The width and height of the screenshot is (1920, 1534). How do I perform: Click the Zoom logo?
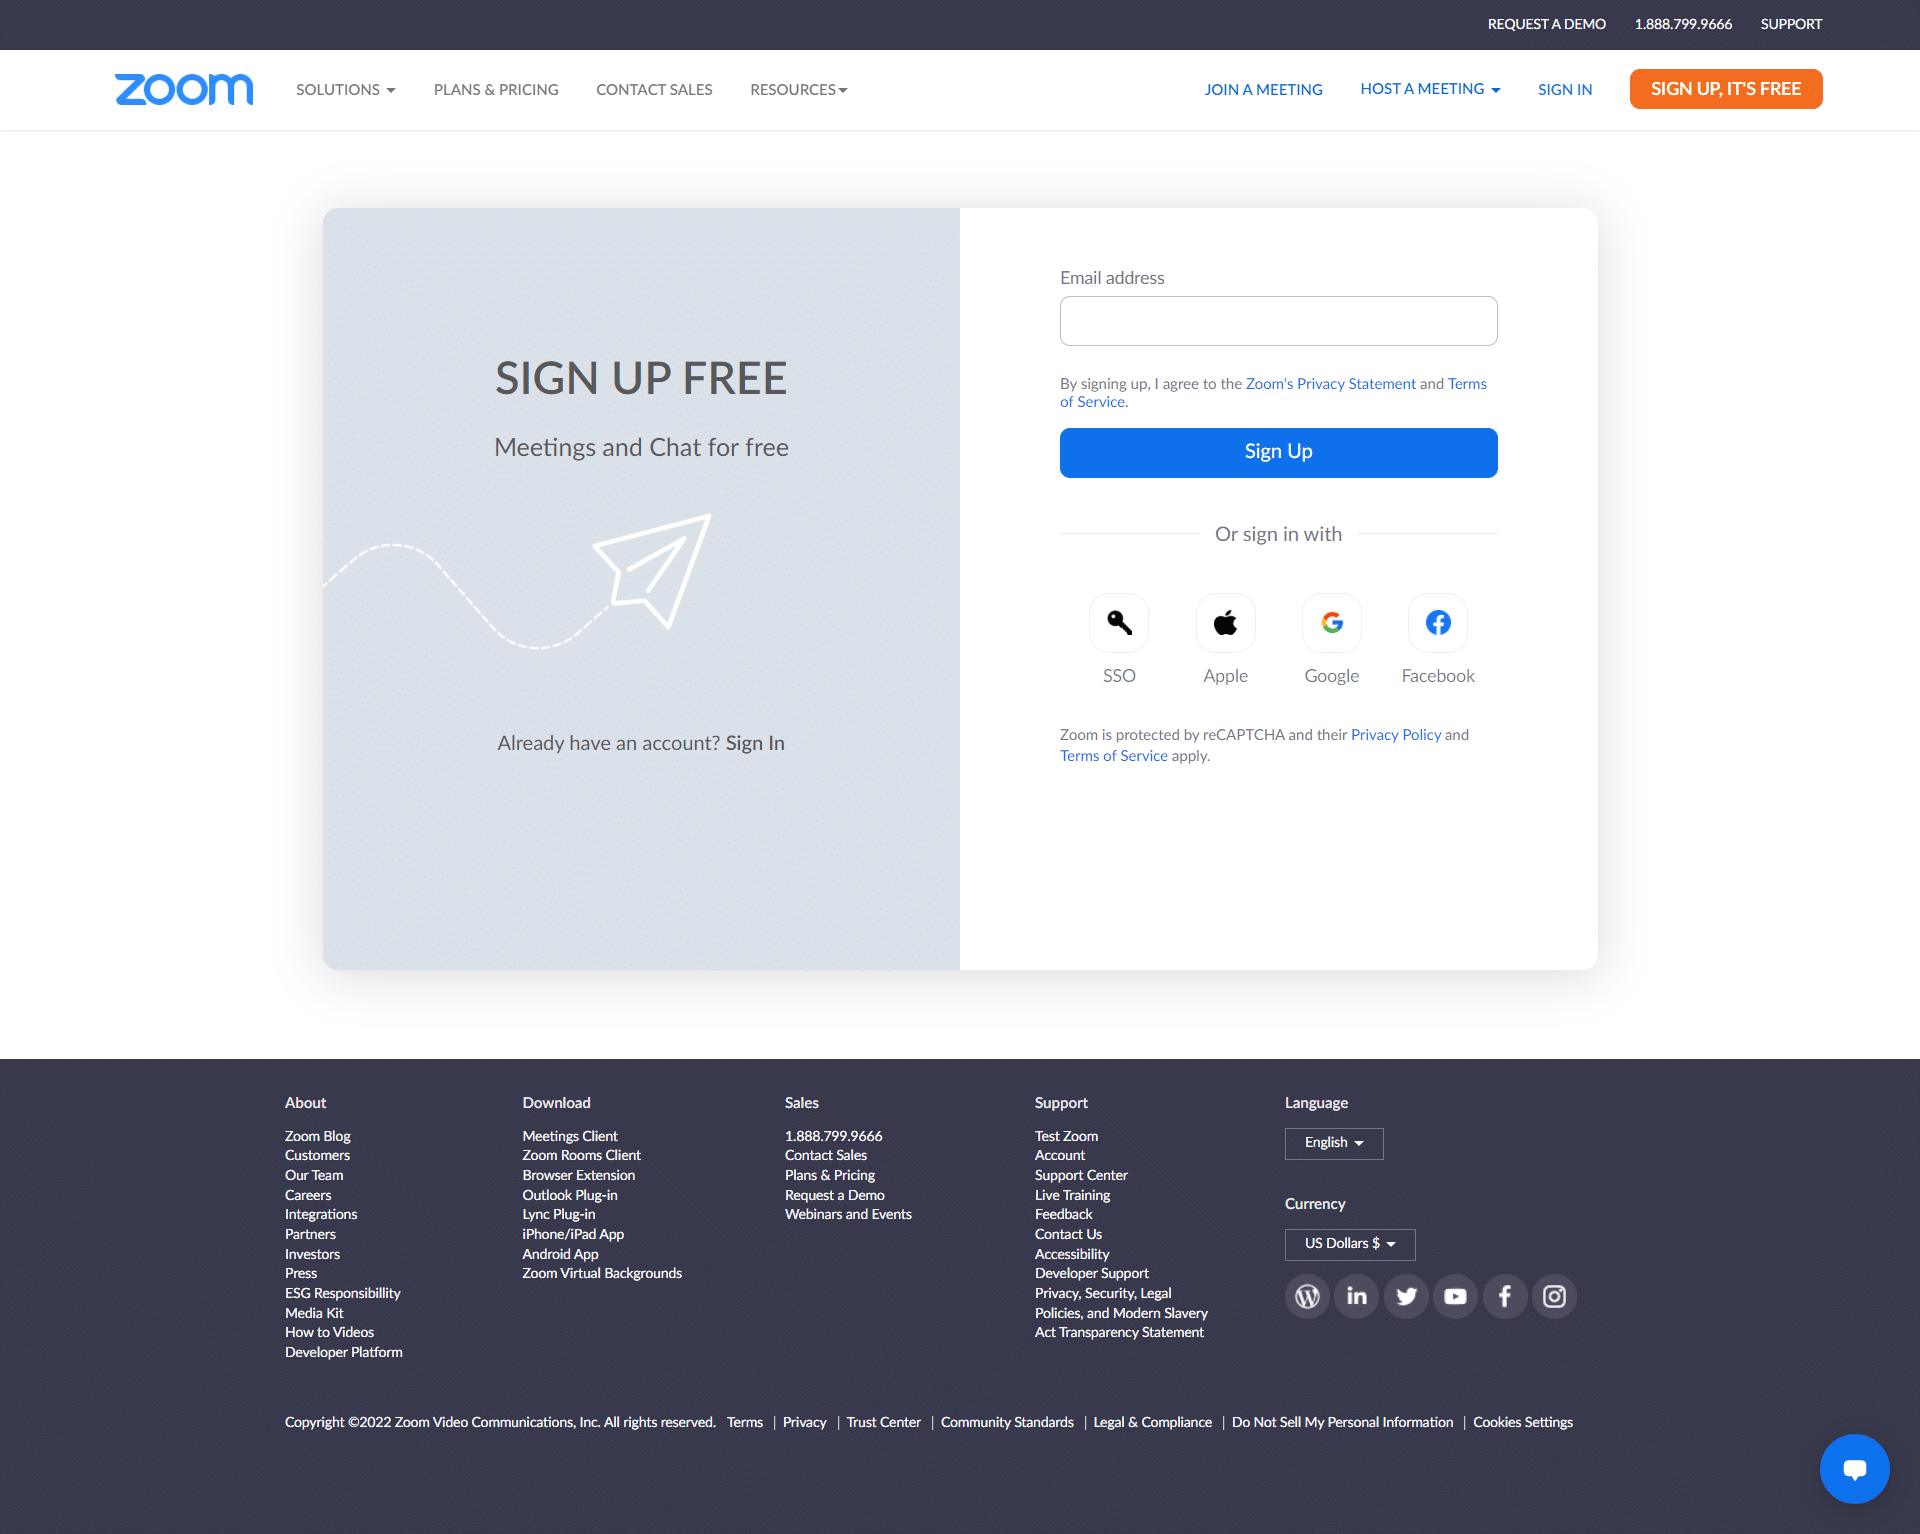pos(184,89)
